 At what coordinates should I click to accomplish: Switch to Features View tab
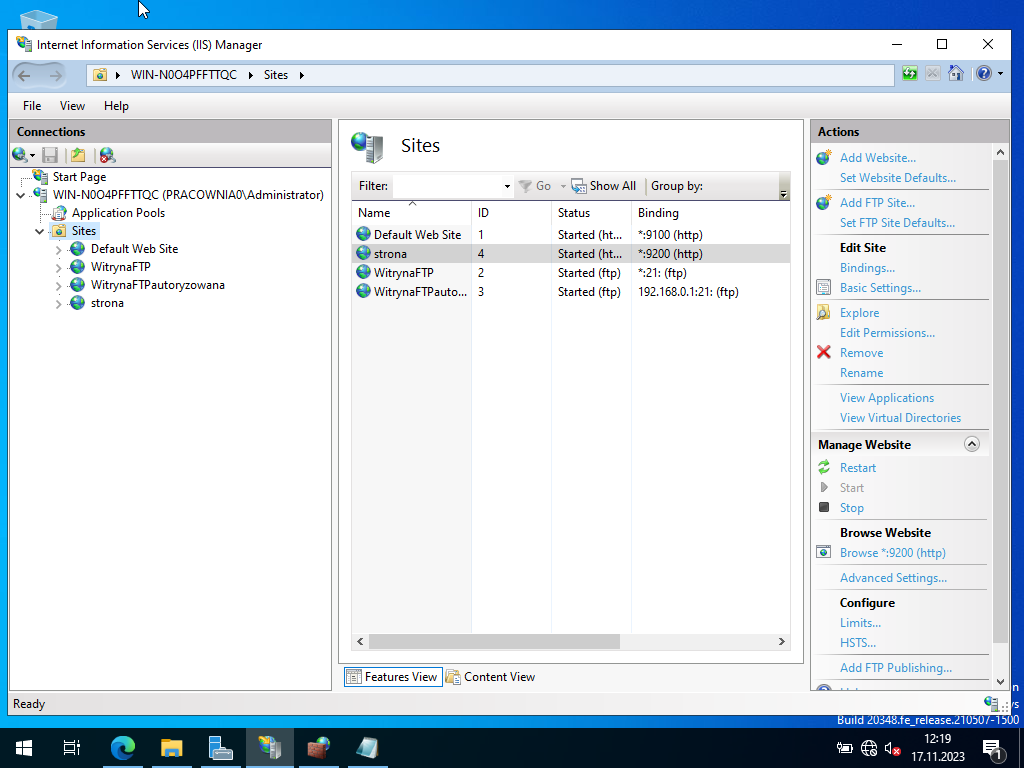pyautogui.click(x=392, y=677)
